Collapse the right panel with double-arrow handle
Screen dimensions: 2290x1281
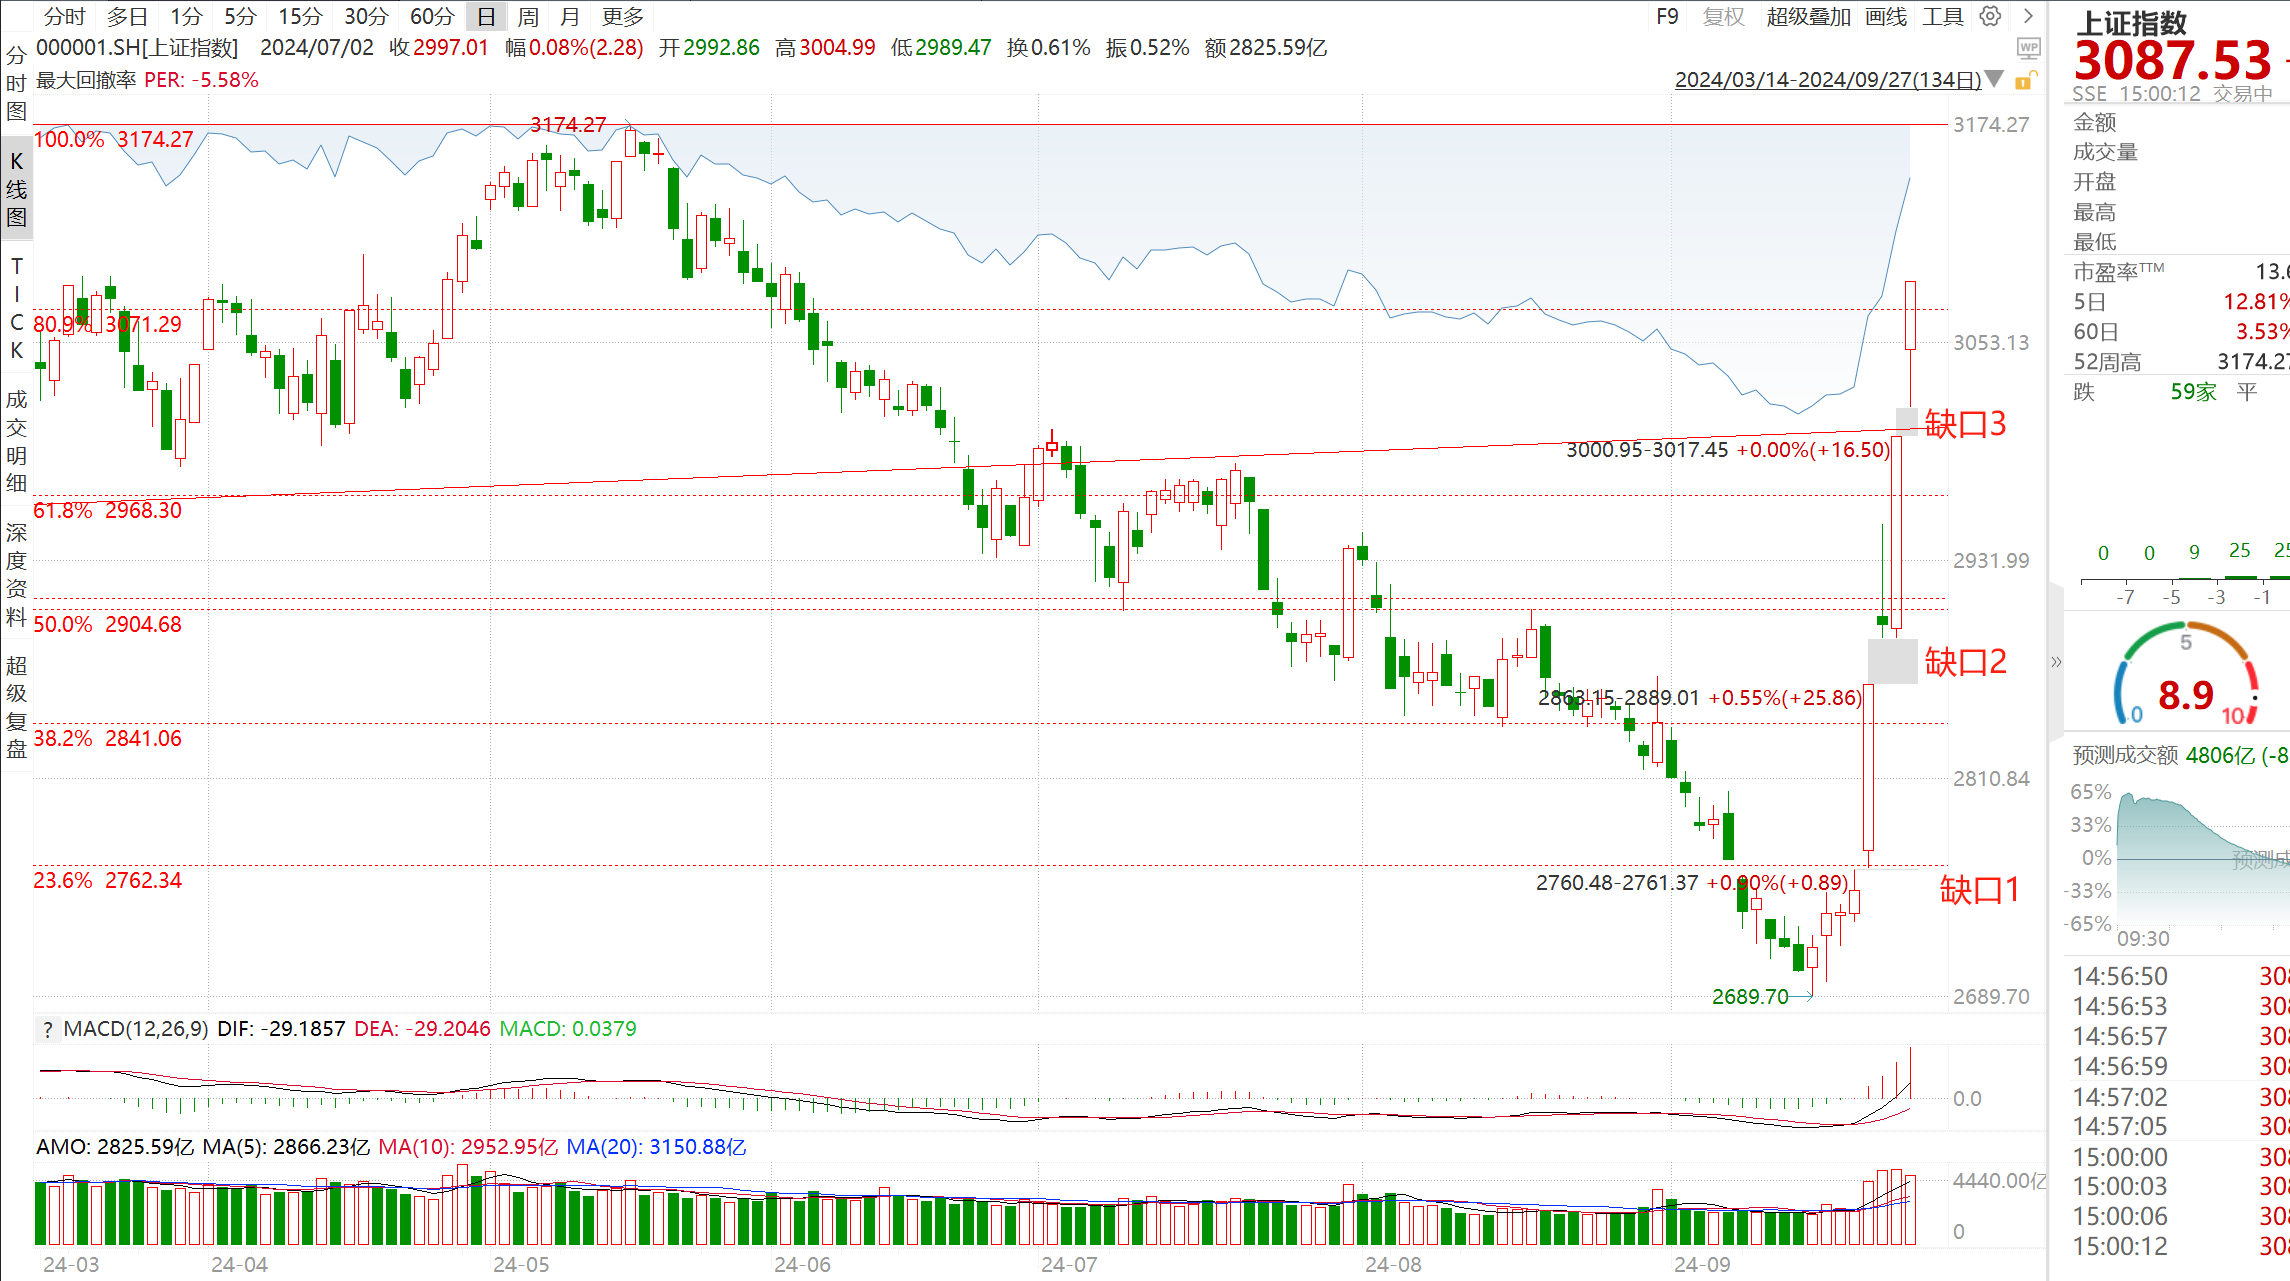click(2056, 662)
